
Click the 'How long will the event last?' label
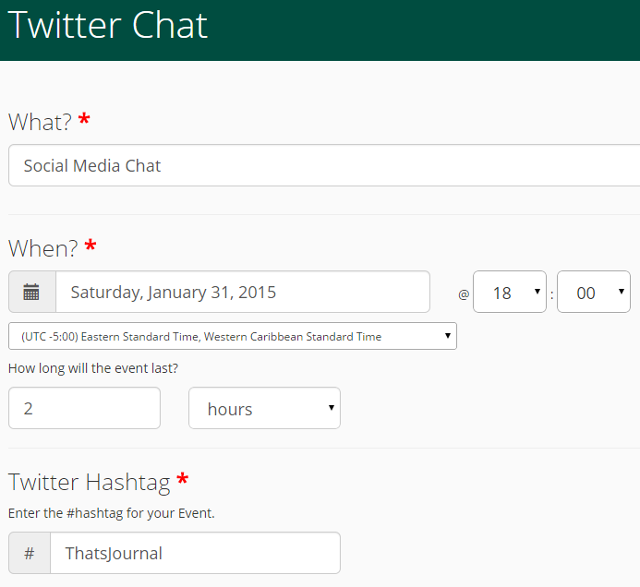93,368
